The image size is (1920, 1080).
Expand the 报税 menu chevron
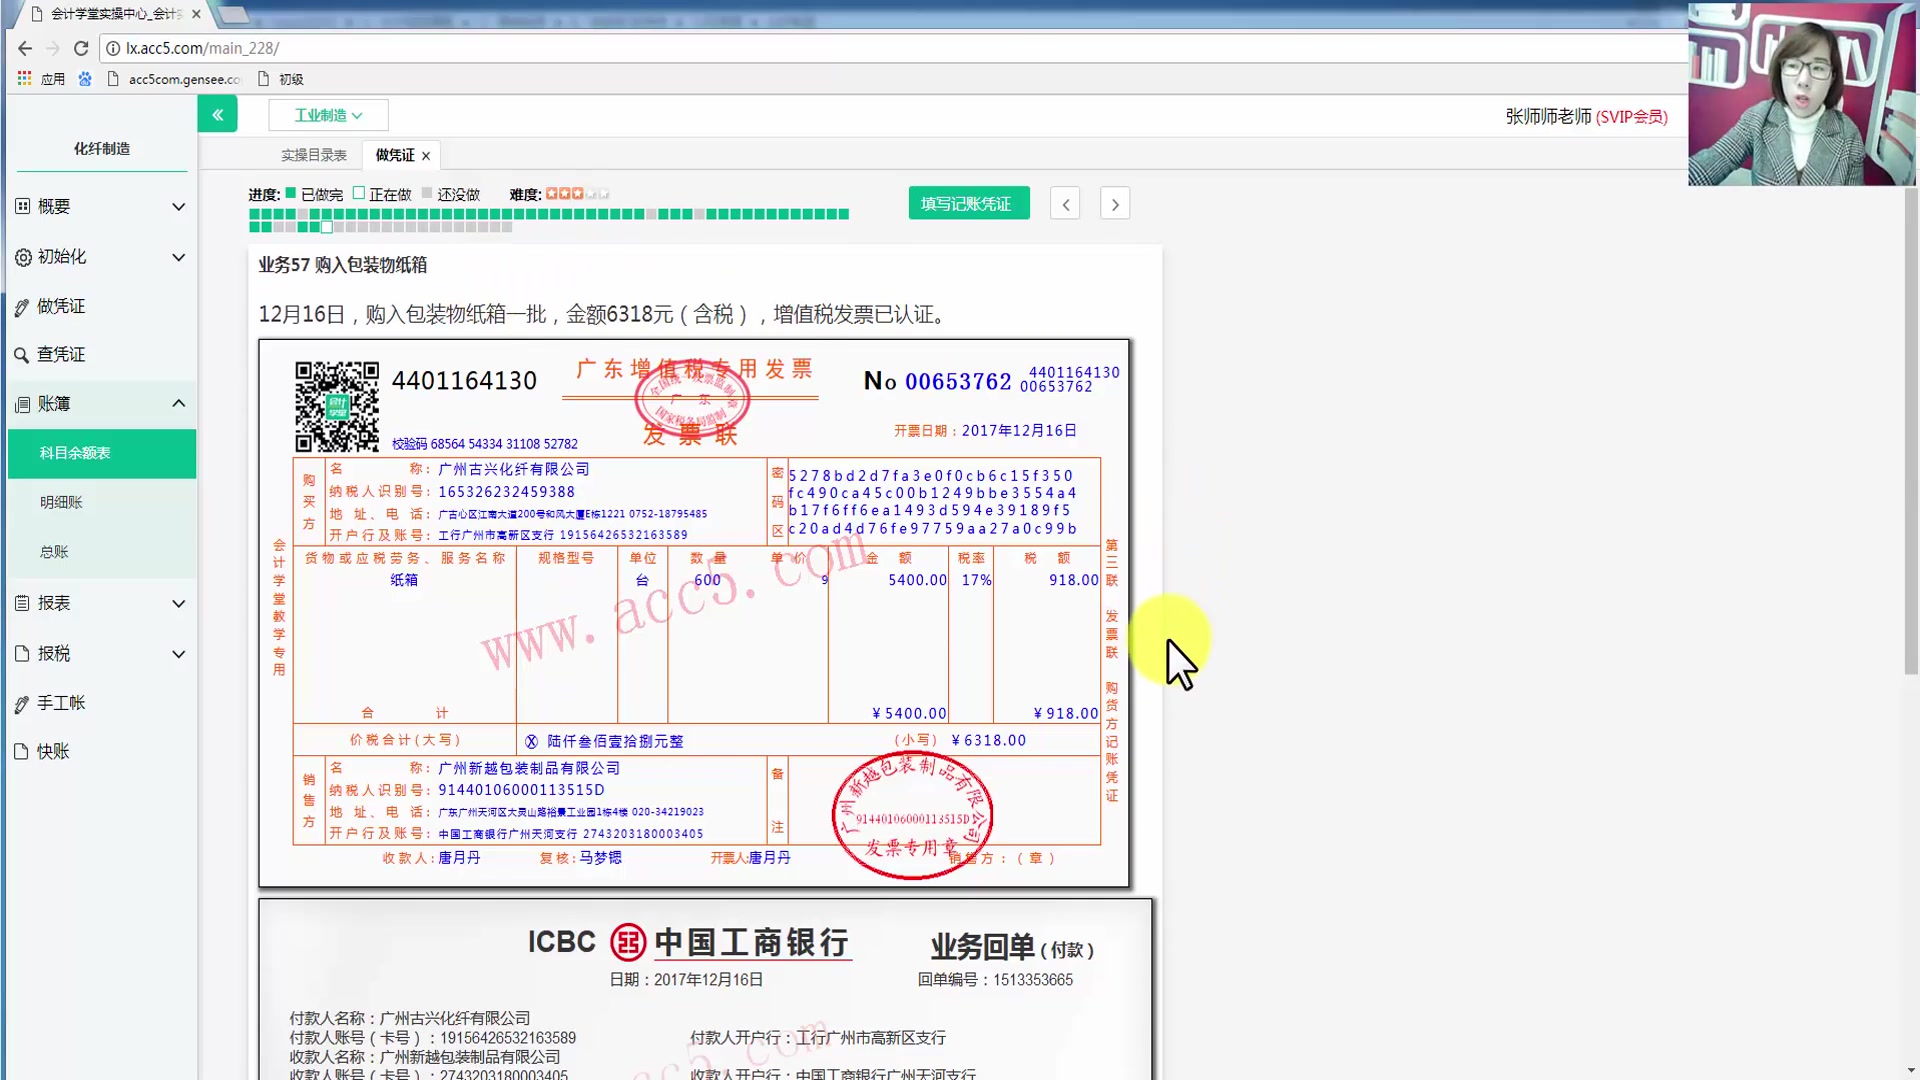point(178,654)
